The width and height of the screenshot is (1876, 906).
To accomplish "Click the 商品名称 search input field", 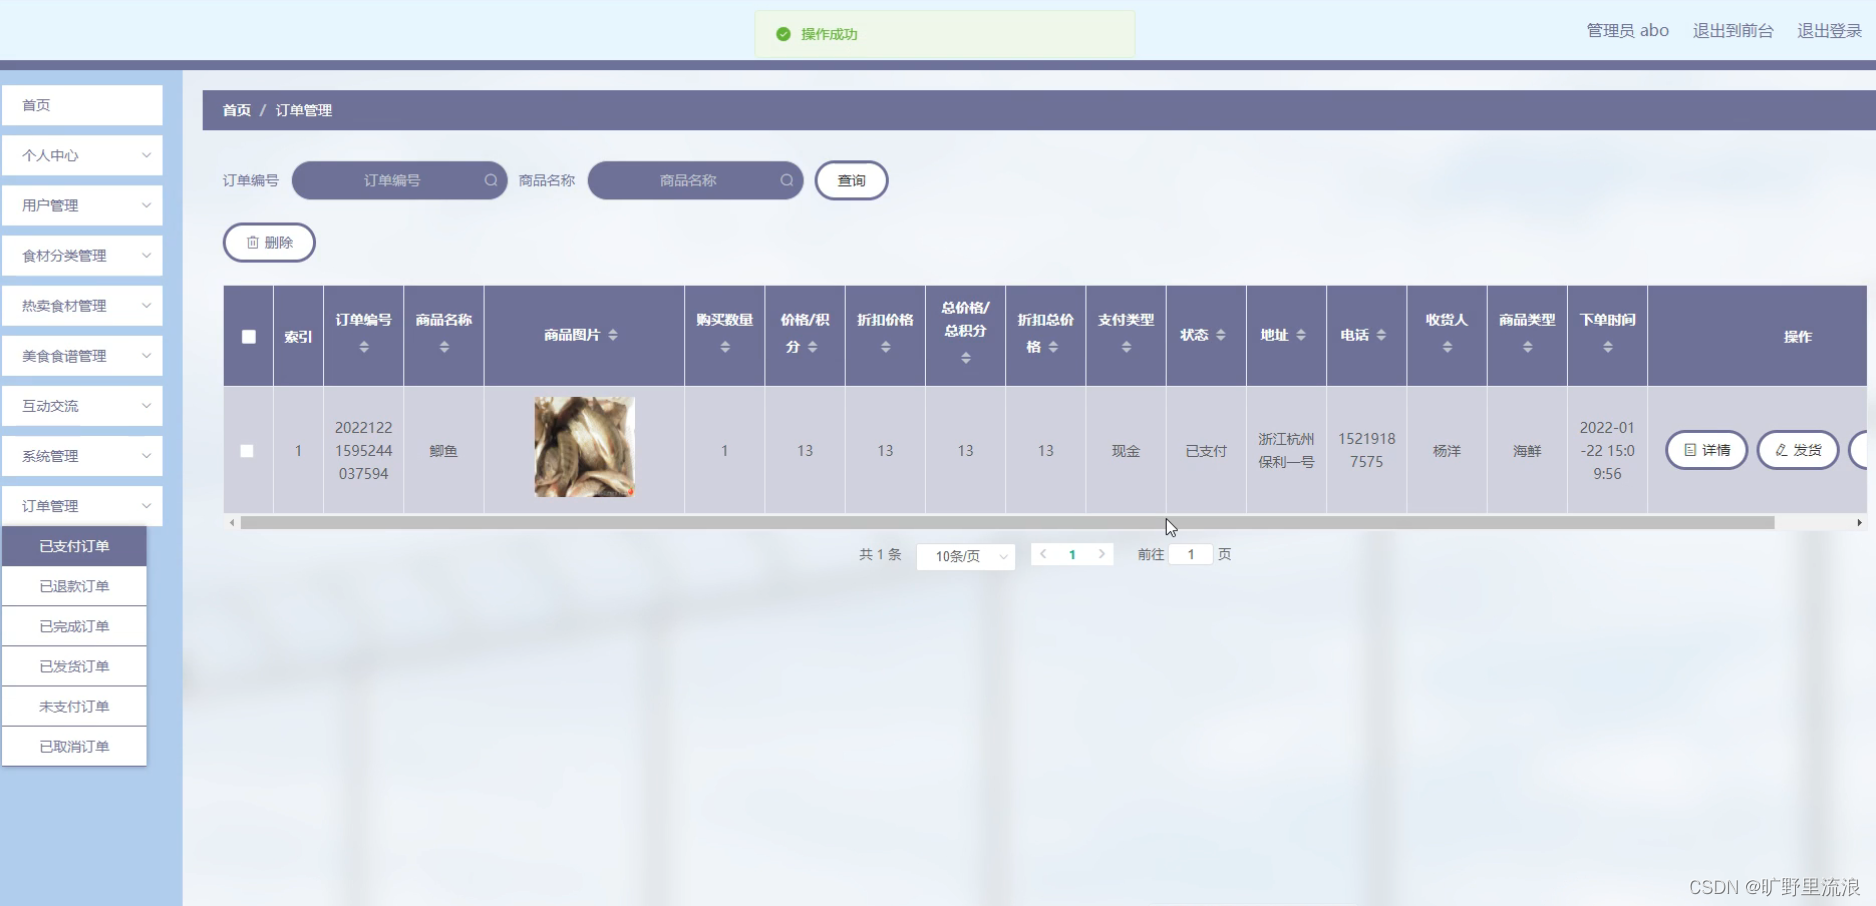I will pos(695,181).
